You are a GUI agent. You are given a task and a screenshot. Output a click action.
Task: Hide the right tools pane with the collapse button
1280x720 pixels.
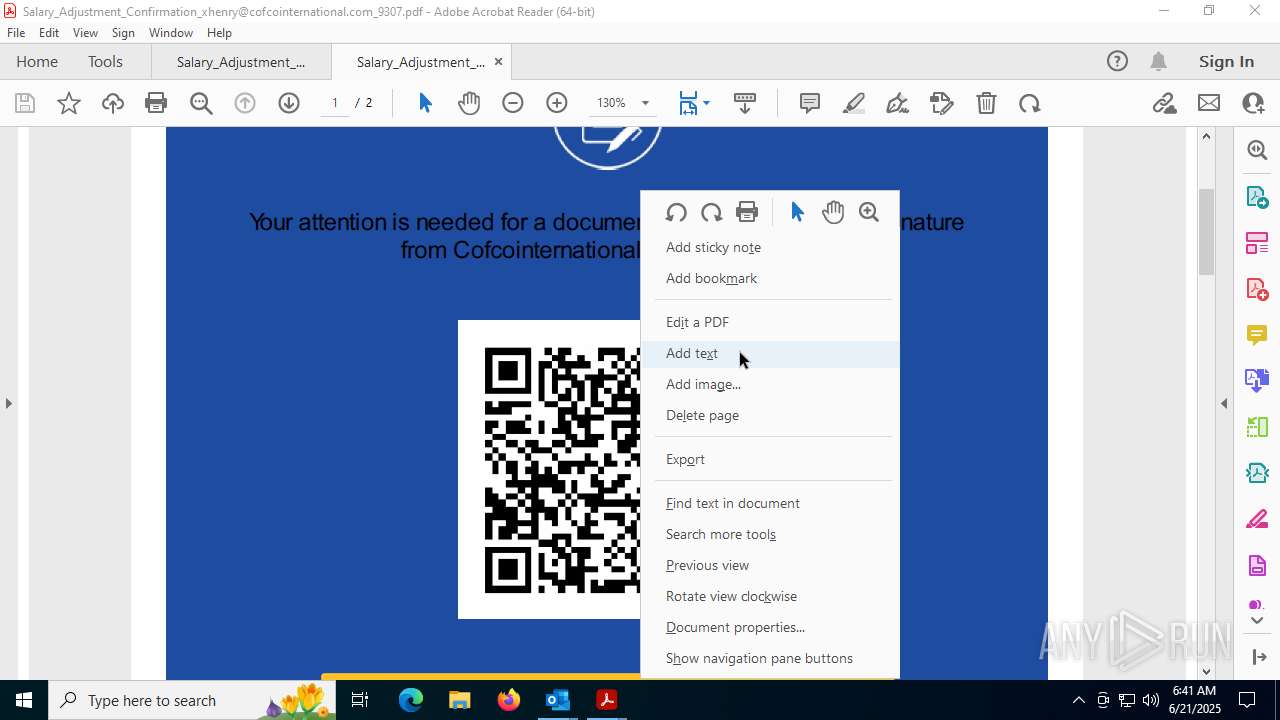point(1258,657)
